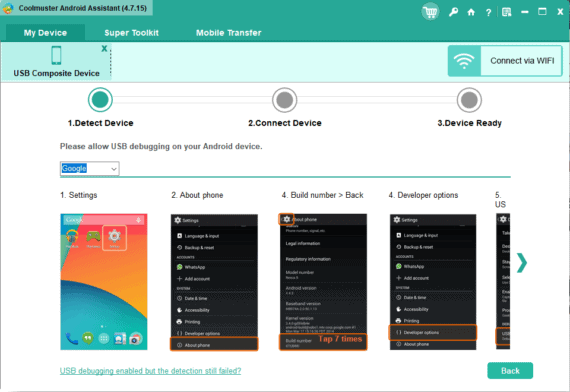Open the shopping cart purchase icon
570x392 pixels.
point(431,12)
